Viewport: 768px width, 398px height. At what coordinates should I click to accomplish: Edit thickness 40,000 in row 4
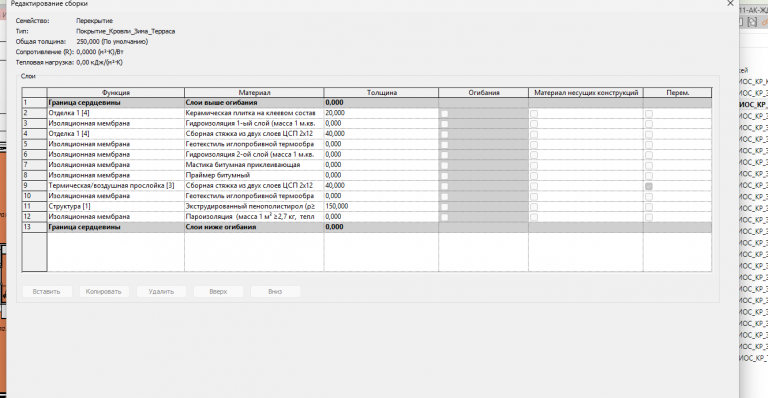point(381,134)
